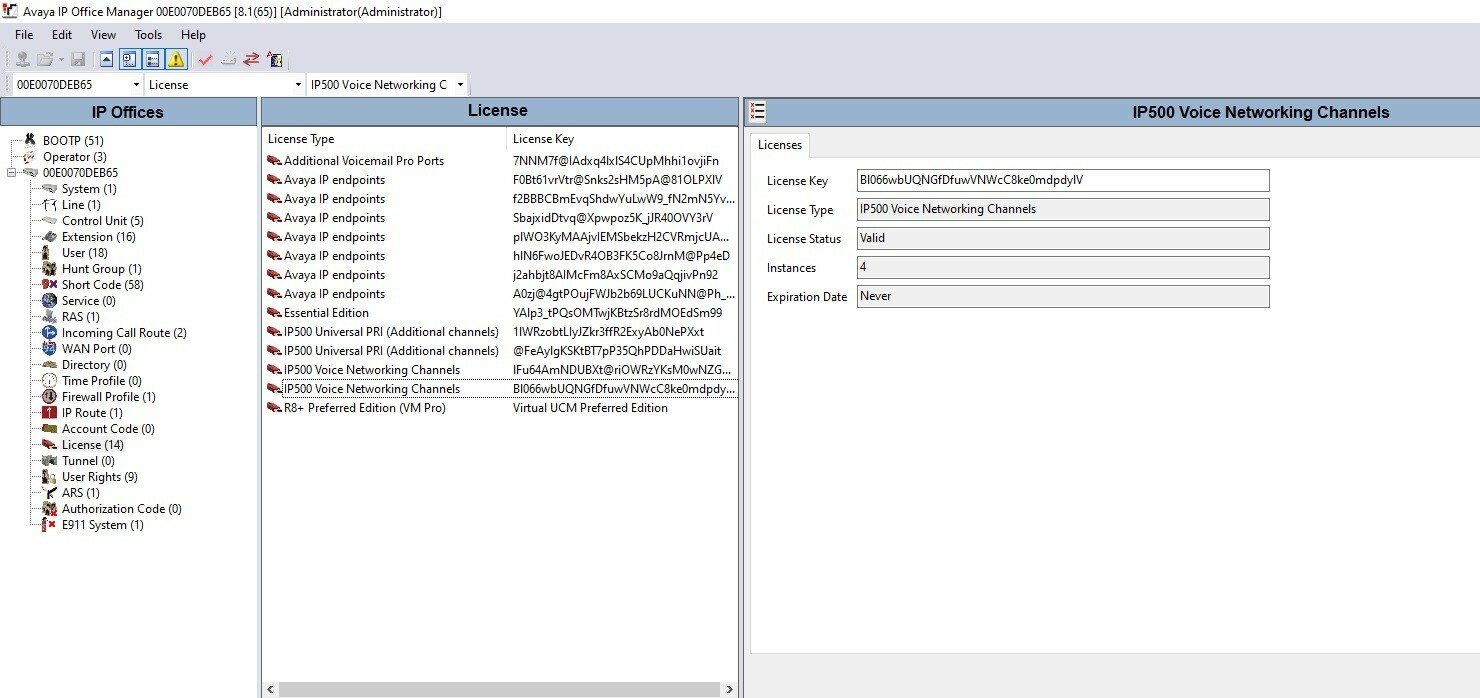Select Authorization Code (0) in the tree

(x=122, y=509)
